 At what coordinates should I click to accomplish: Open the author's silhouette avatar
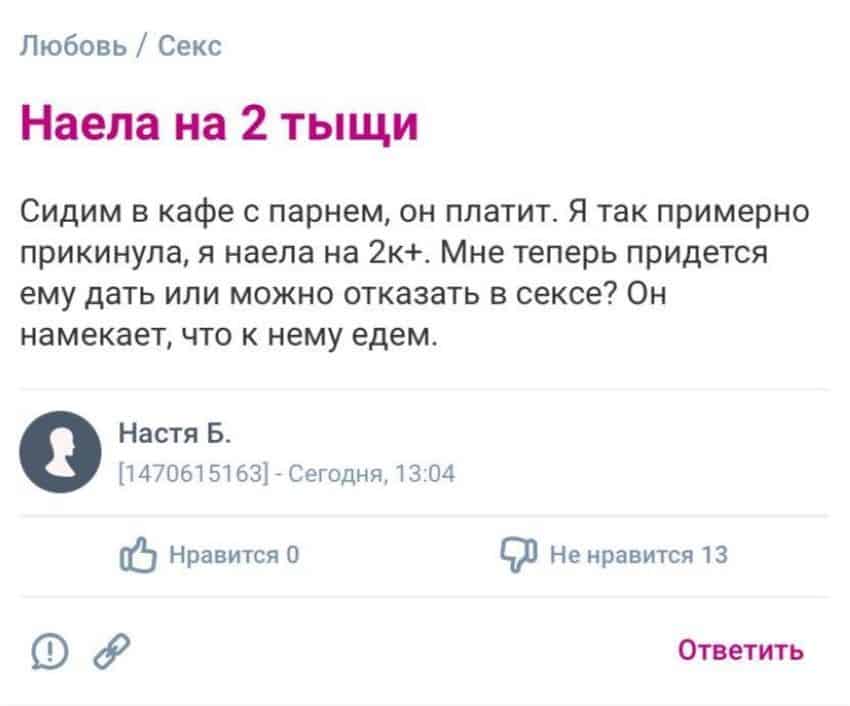(x=60, y=452)
